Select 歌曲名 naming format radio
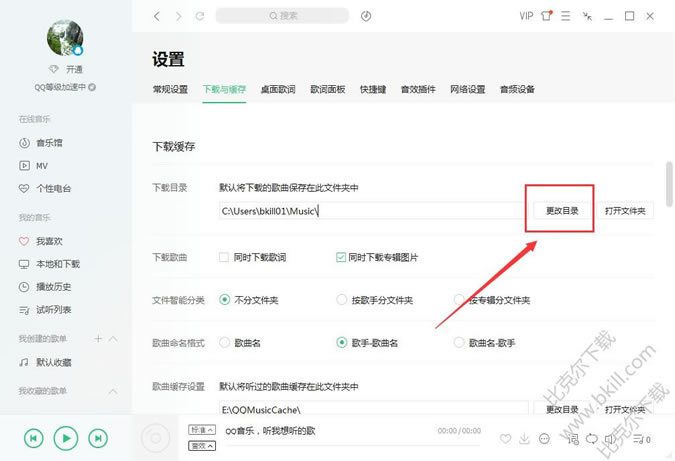The height and width of the screenshot is (461, 675). tap(224, 343)
